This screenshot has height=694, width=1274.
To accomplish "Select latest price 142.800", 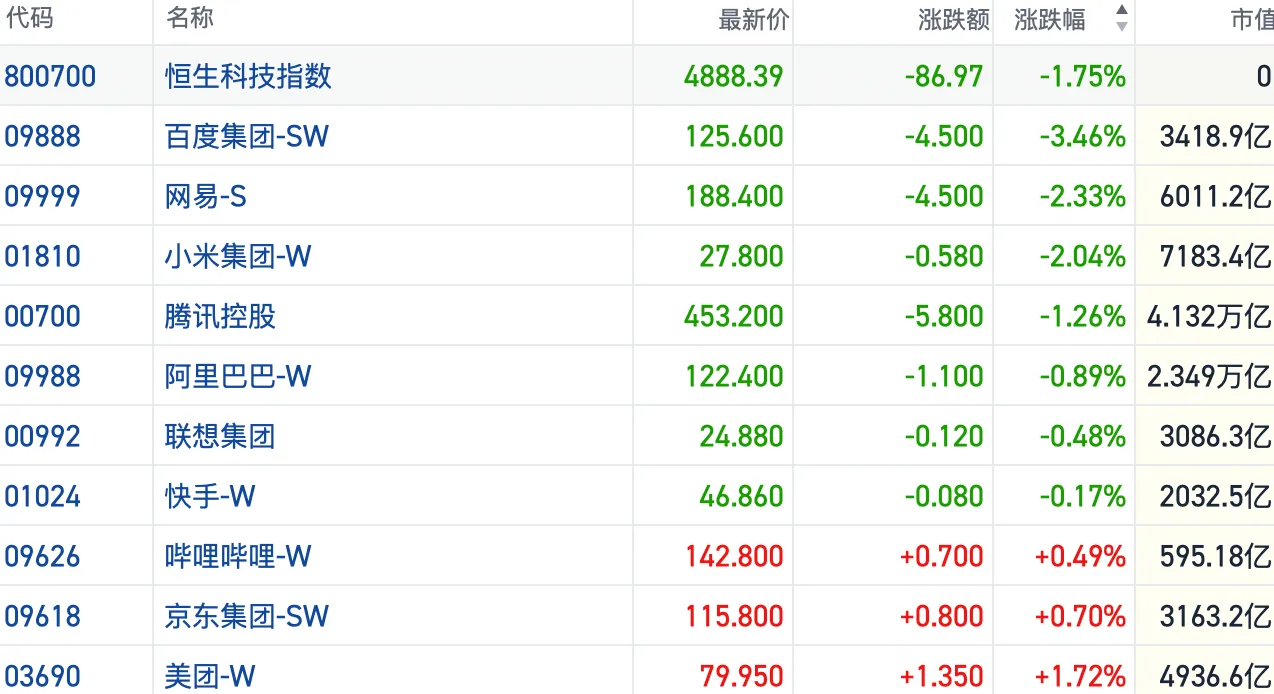I will pyautogui.click(x=734, y=556).
